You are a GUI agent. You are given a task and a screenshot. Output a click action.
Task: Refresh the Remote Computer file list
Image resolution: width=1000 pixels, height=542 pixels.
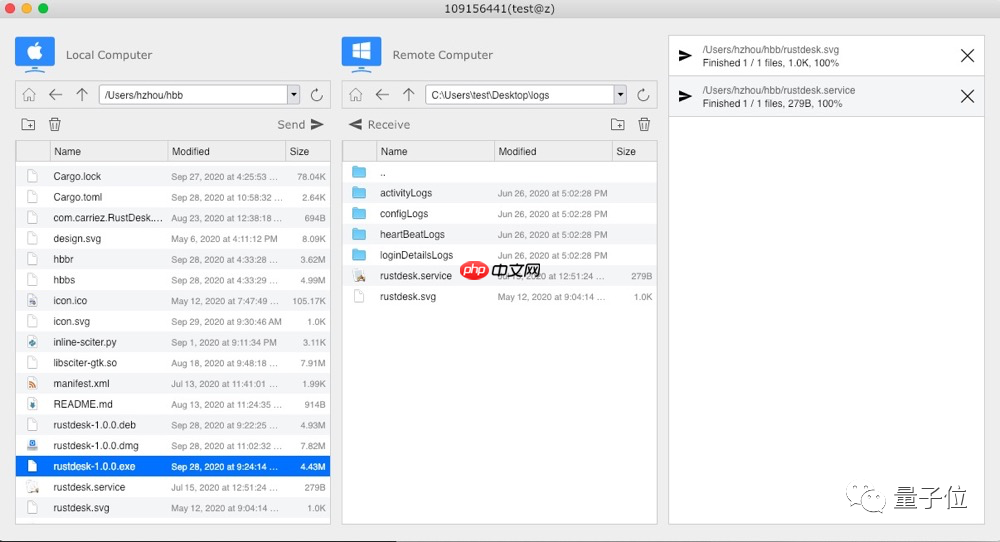(643, 95)
